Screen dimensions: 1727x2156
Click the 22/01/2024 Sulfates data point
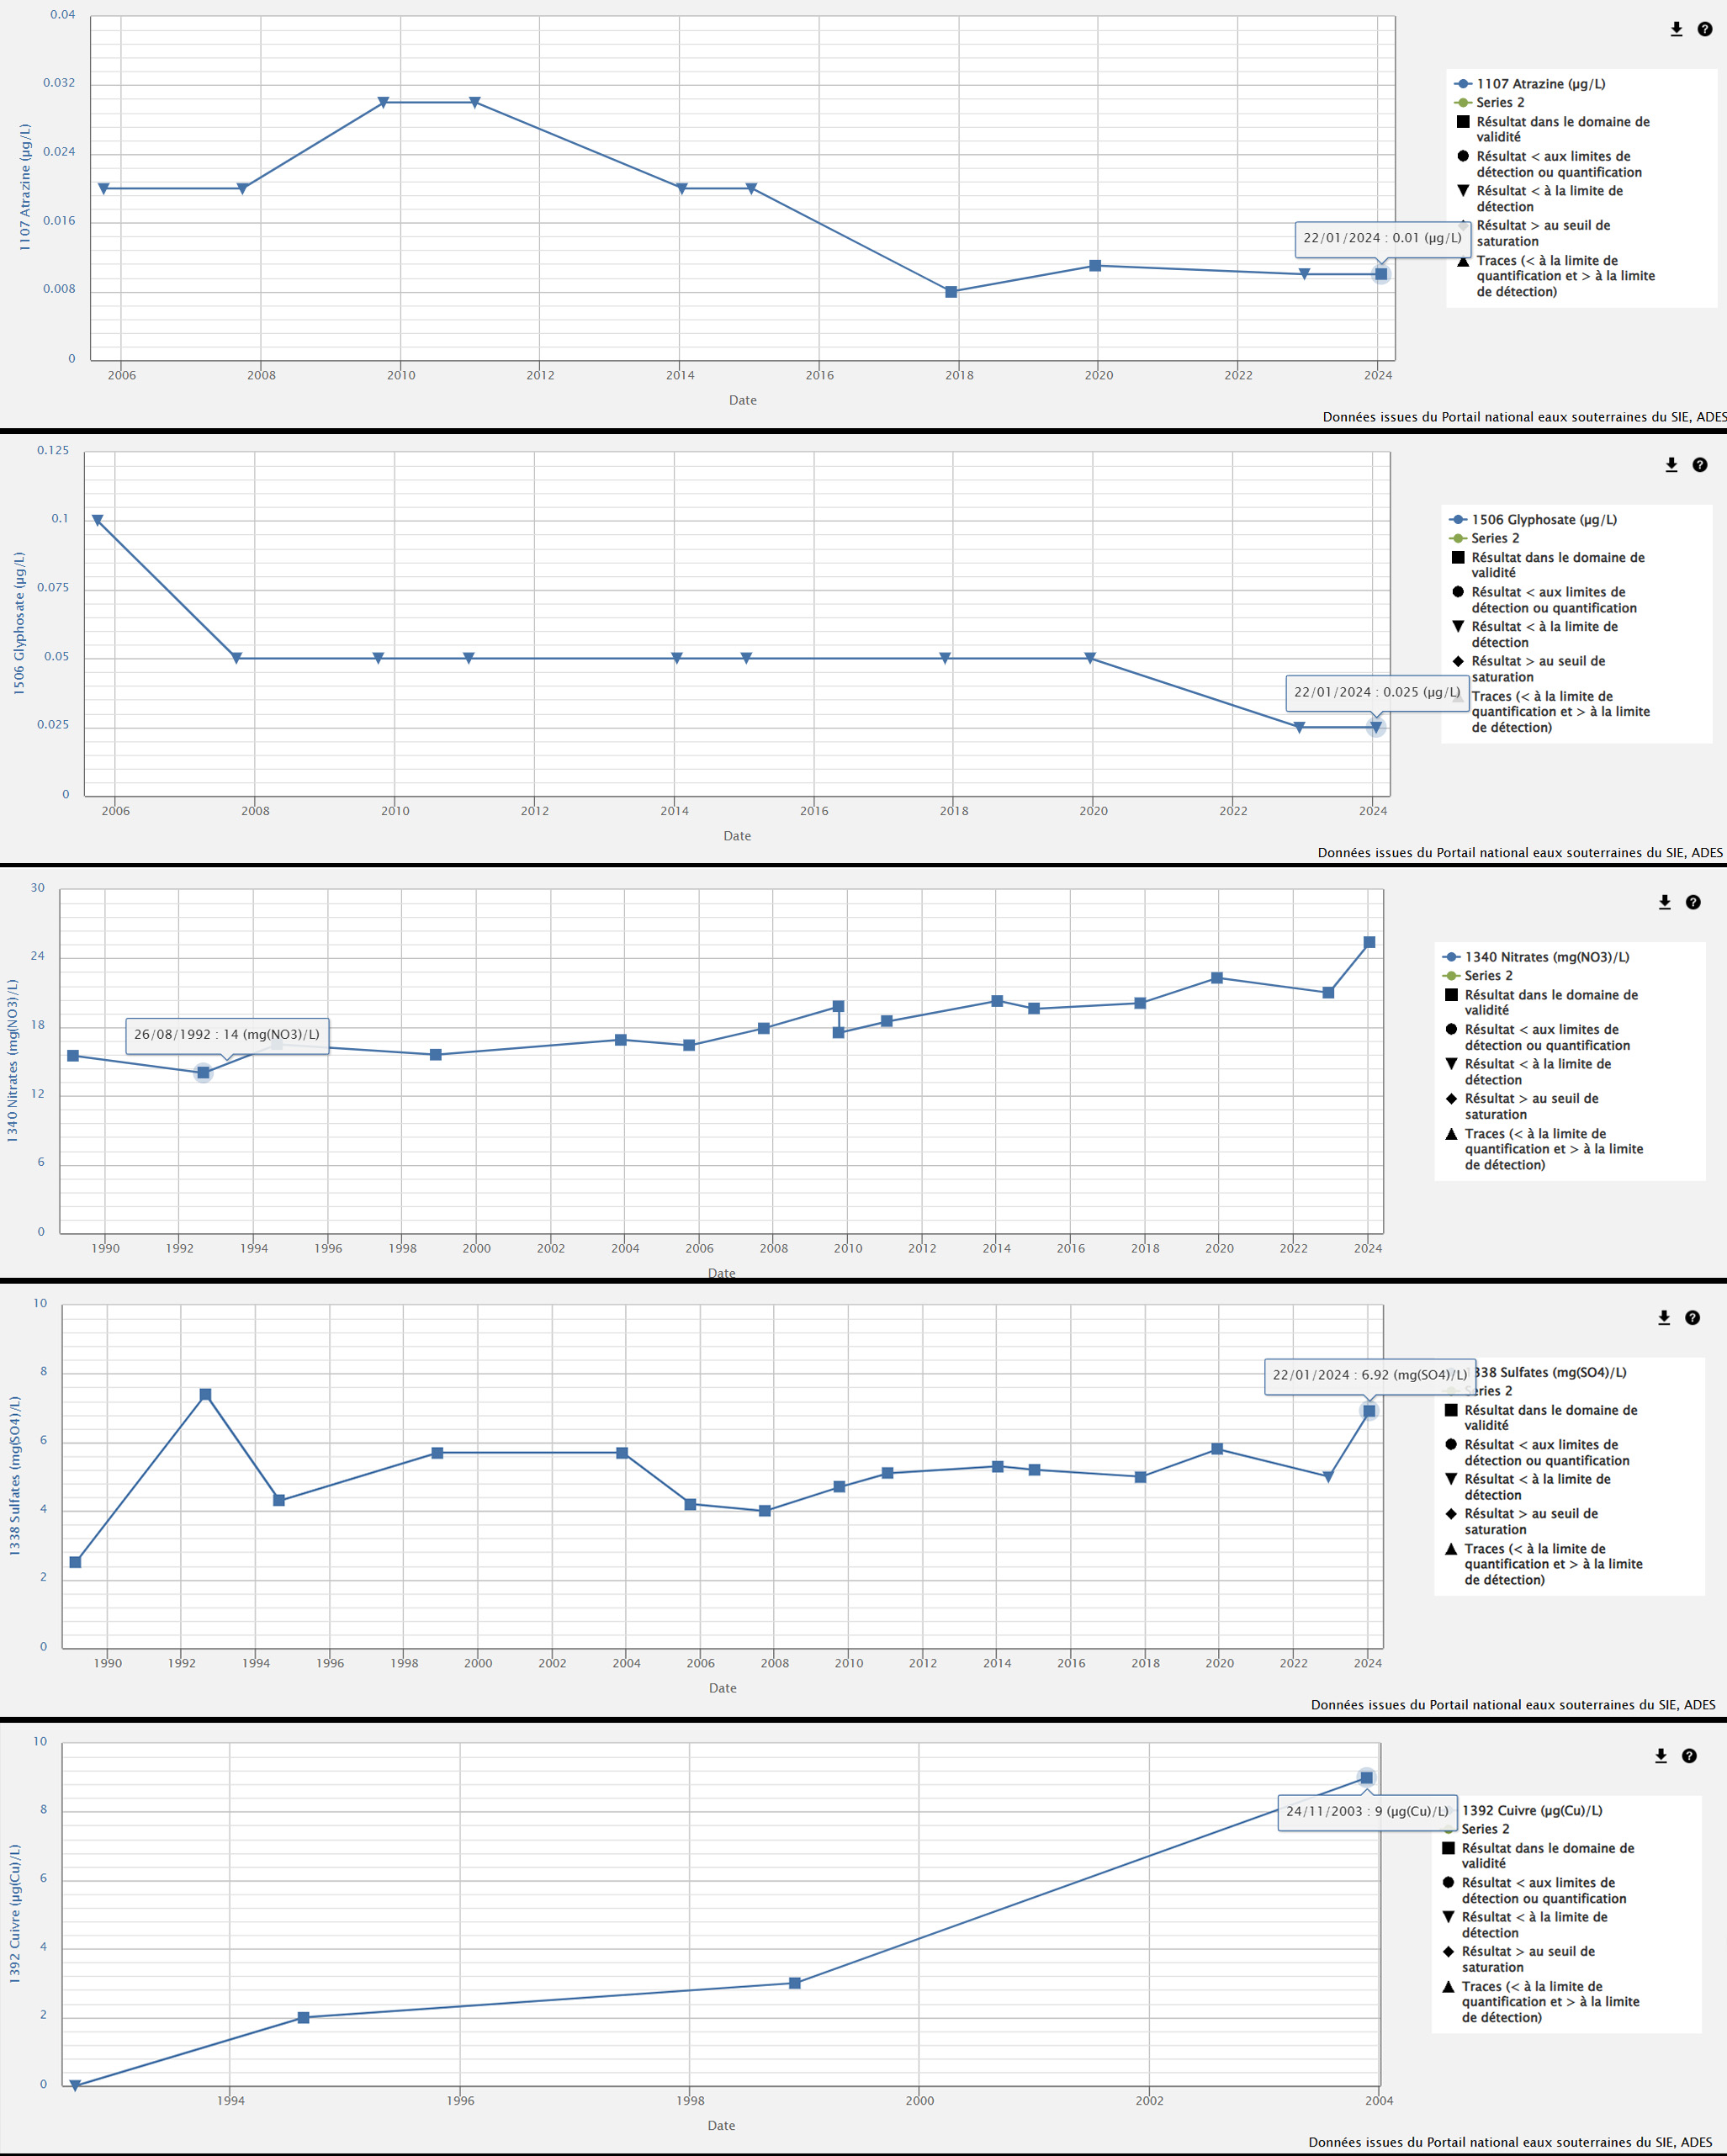pyautogui.click(x=1369, y=1411)
